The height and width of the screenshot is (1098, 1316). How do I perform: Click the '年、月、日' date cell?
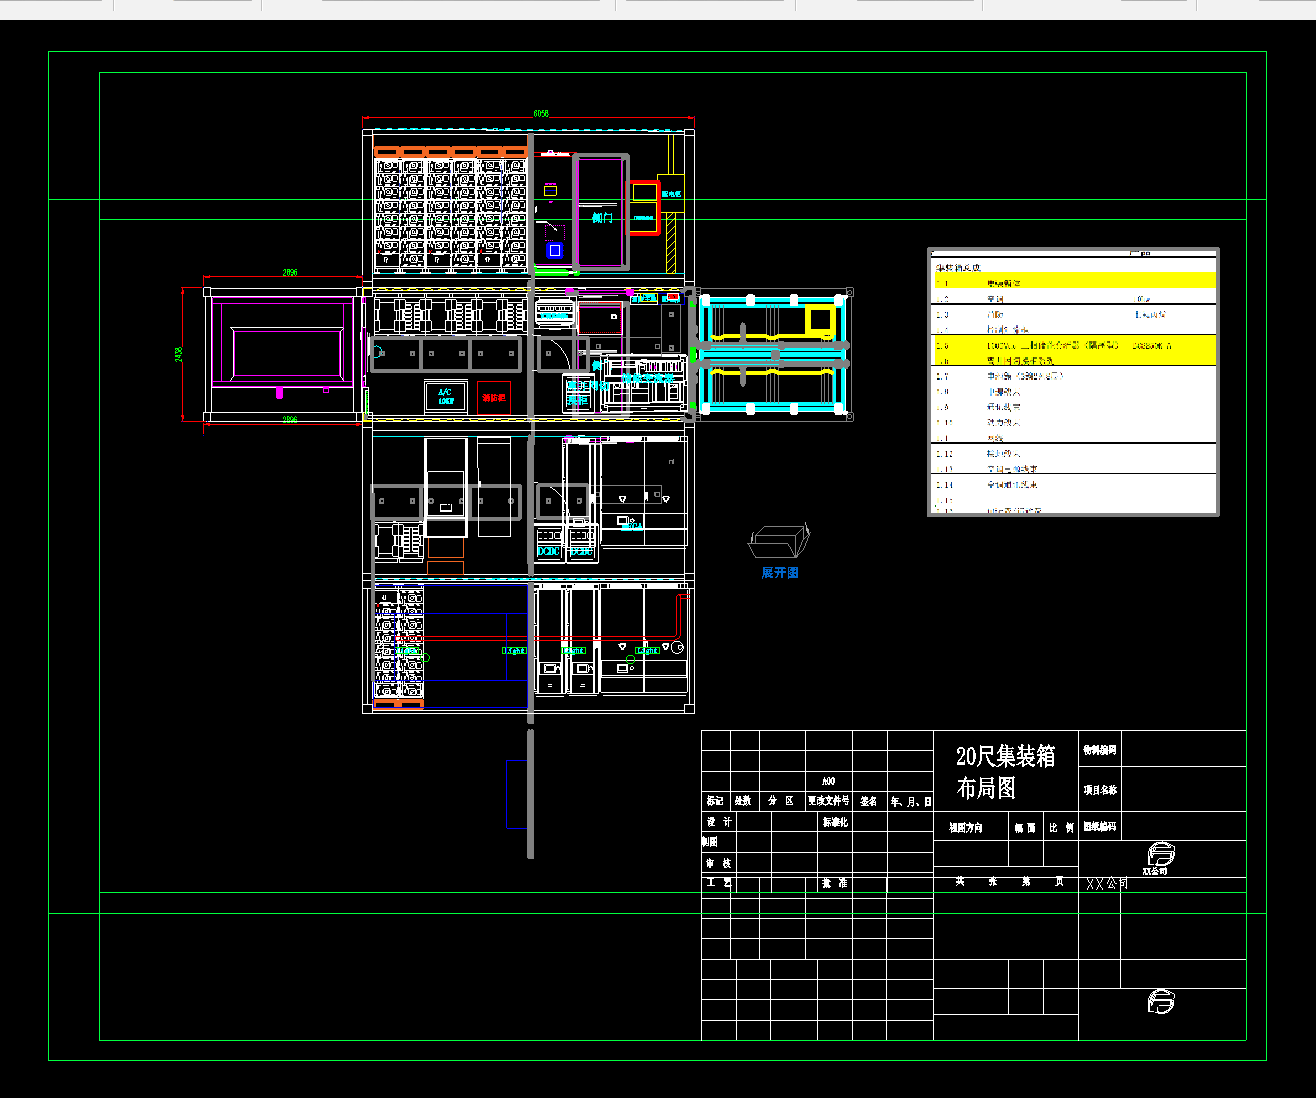point(911,801)
